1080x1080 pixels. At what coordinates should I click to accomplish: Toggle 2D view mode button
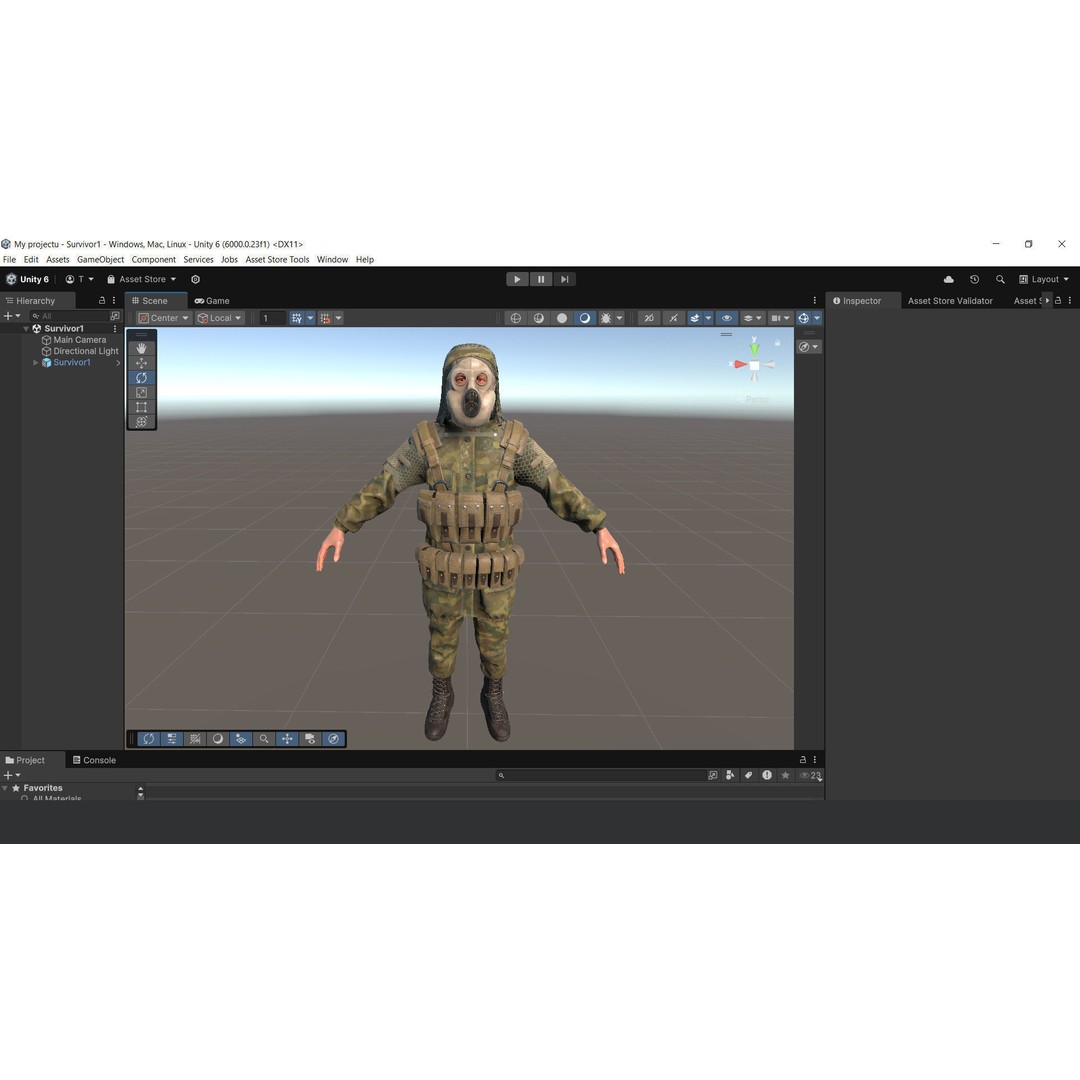649,318
